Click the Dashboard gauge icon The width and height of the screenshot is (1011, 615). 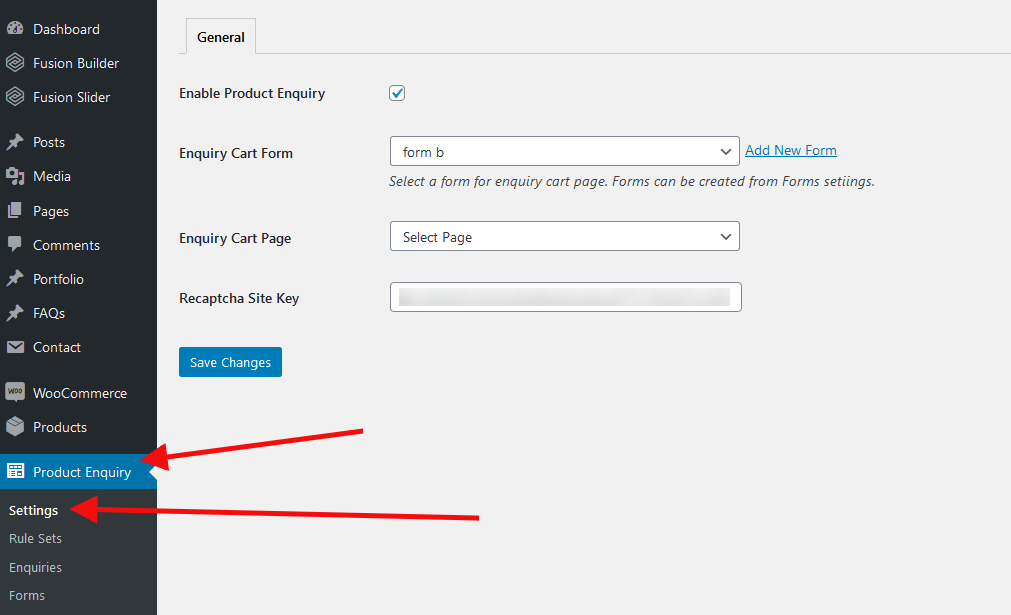15,29
